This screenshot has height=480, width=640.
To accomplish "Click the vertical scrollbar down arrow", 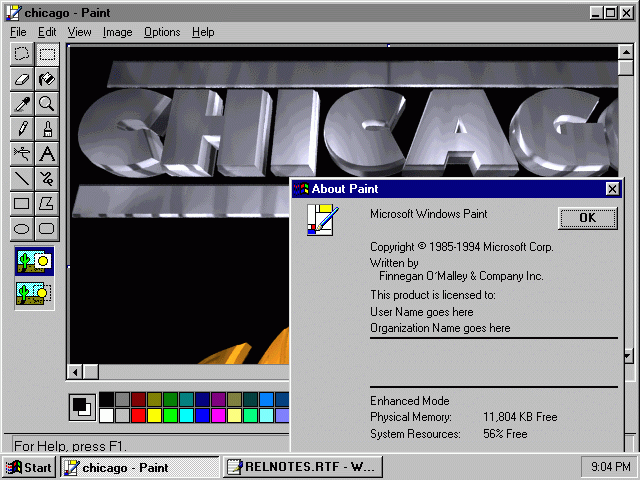I will click(629, 357).
